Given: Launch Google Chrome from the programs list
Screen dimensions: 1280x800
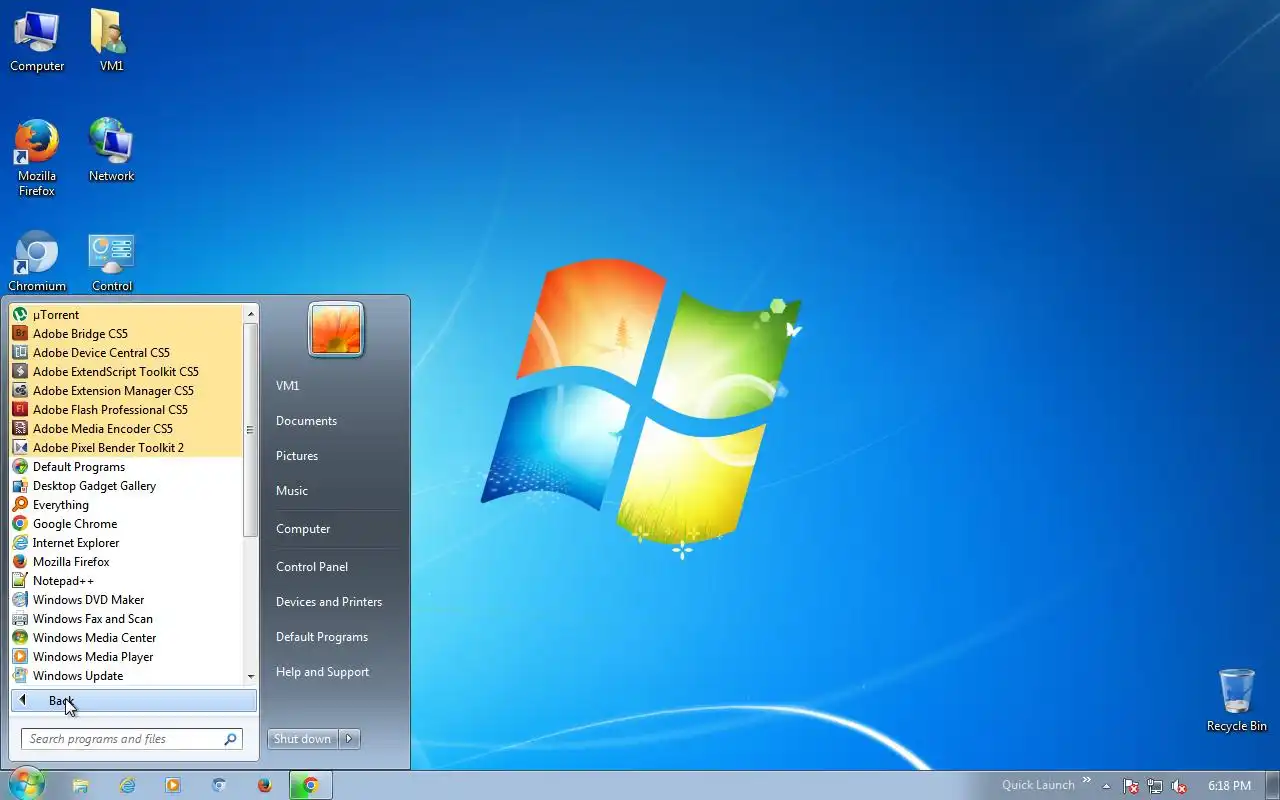Looking at the screenshot, I should click(x=126, y=523).
